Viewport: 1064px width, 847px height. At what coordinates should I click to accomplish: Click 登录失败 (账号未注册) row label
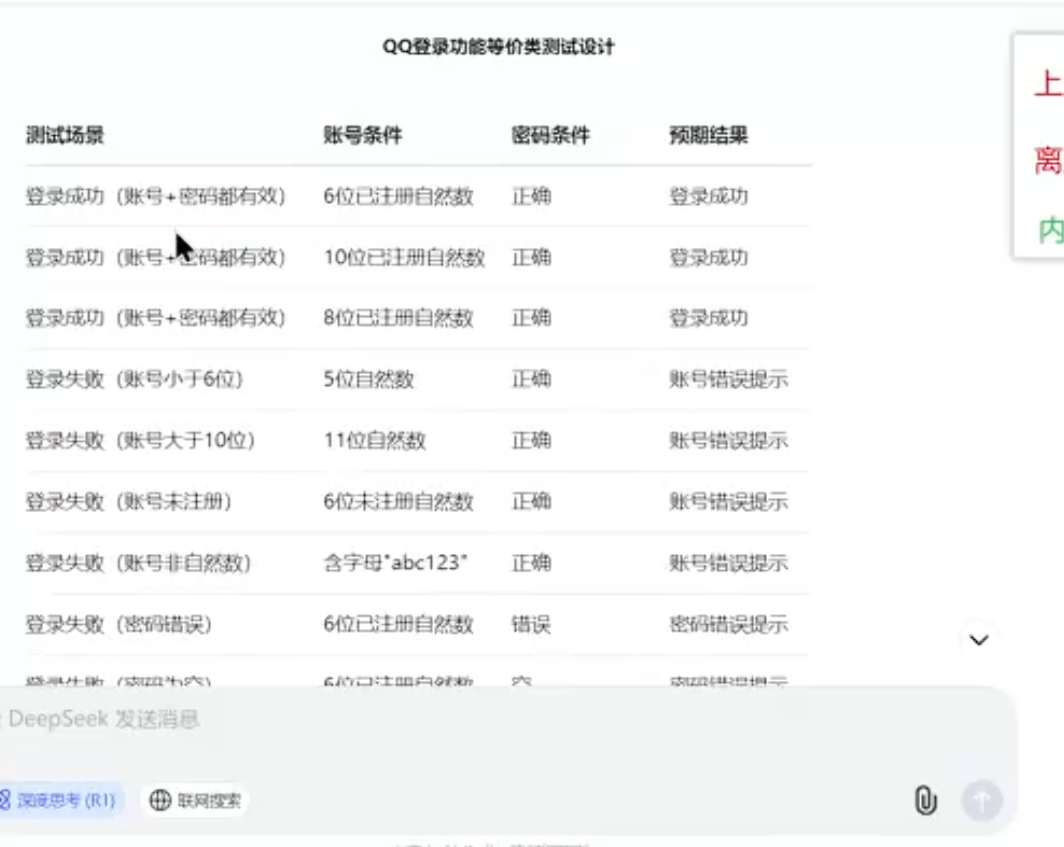click(x=128, y=502)
